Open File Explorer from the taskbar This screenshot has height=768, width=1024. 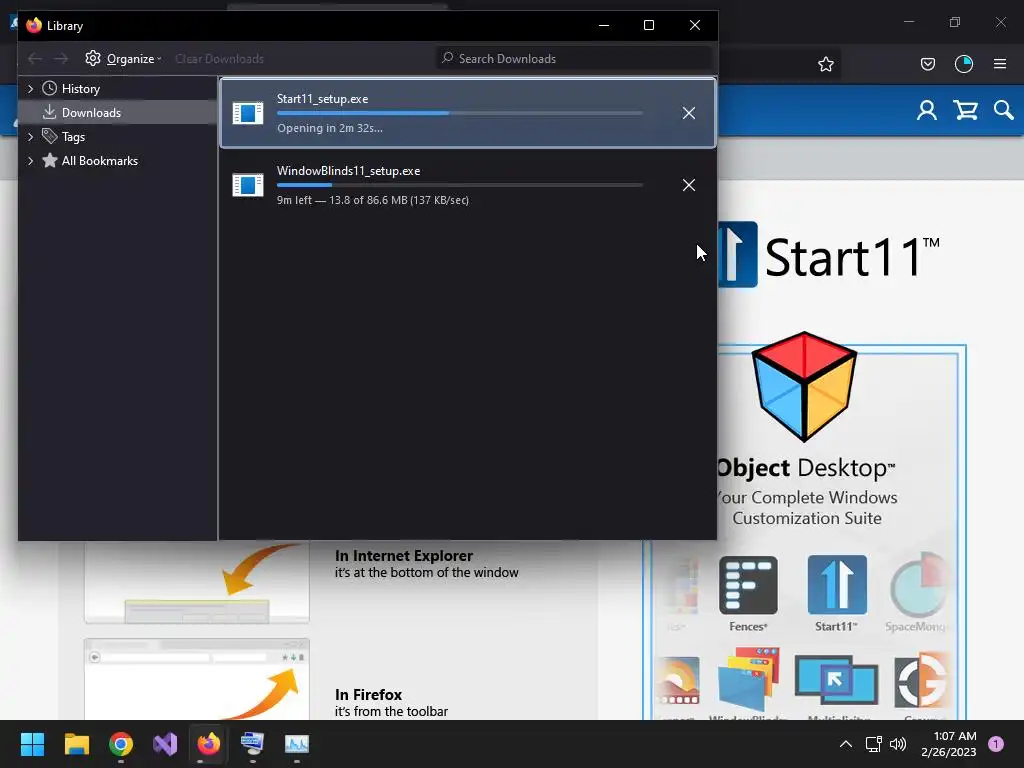76,744
